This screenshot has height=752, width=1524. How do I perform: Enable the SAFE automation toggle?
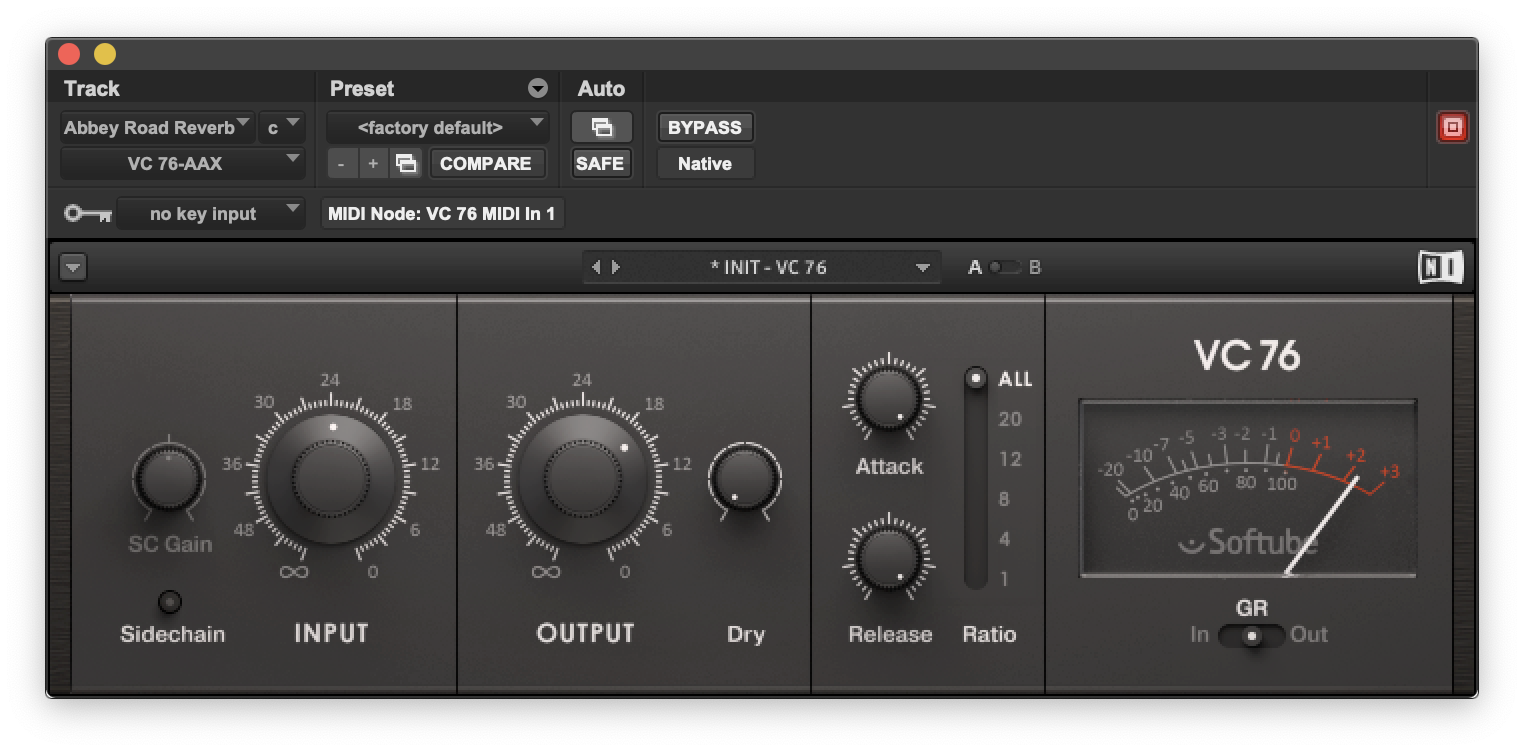pos(601,163)
